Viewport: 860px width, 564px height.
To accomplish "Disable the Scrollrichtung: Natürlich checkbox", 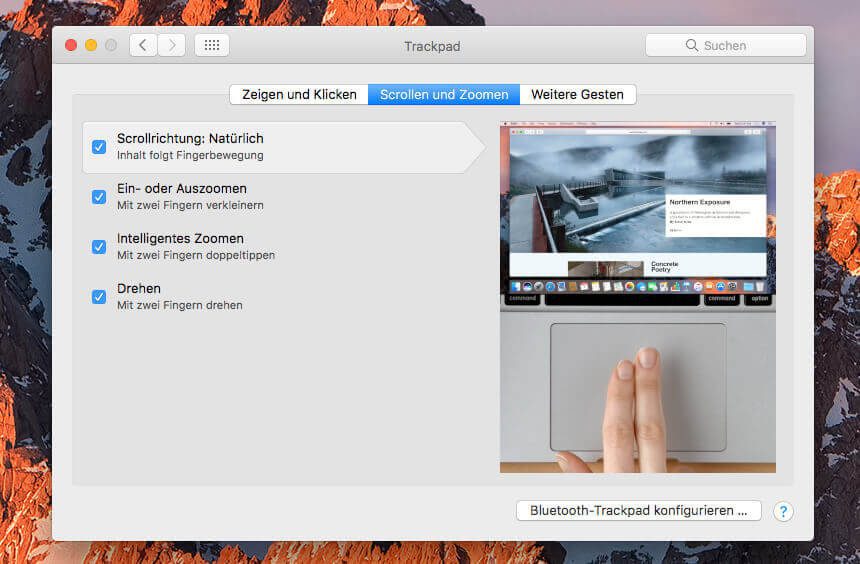I will click(99, 147).
